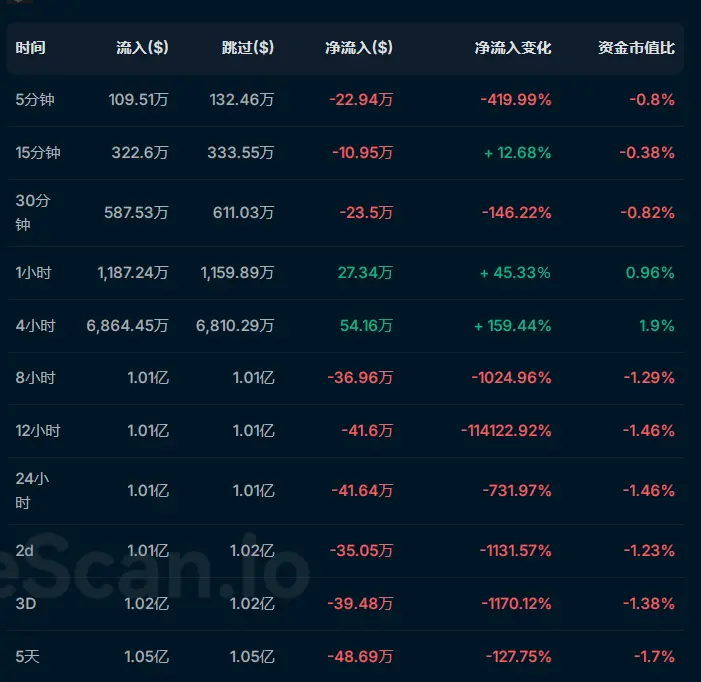The width and height of the screenshot is (701, 682).
Task: Select the 5分钟 row label
Action: coord(35,99)
